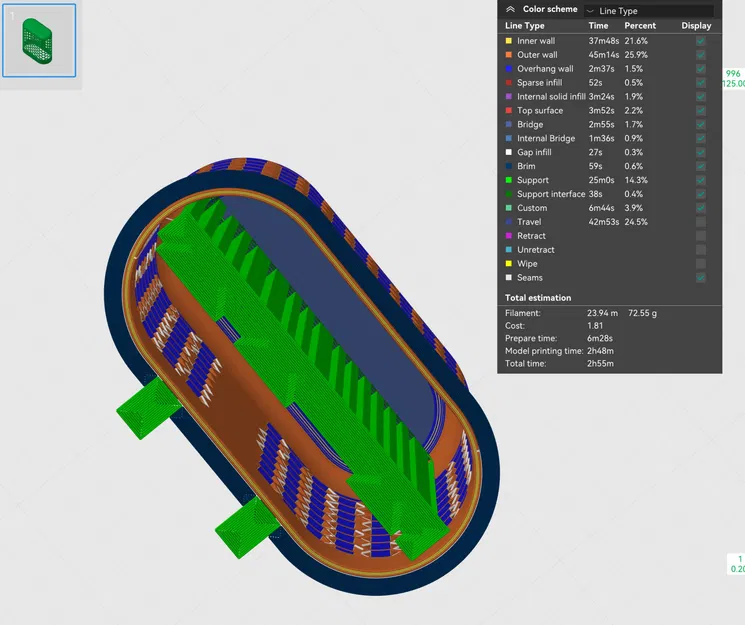Click the cyan Unretract swatch
The width and height of the screenshot is (745, 625).
click(x=509, y=250)
